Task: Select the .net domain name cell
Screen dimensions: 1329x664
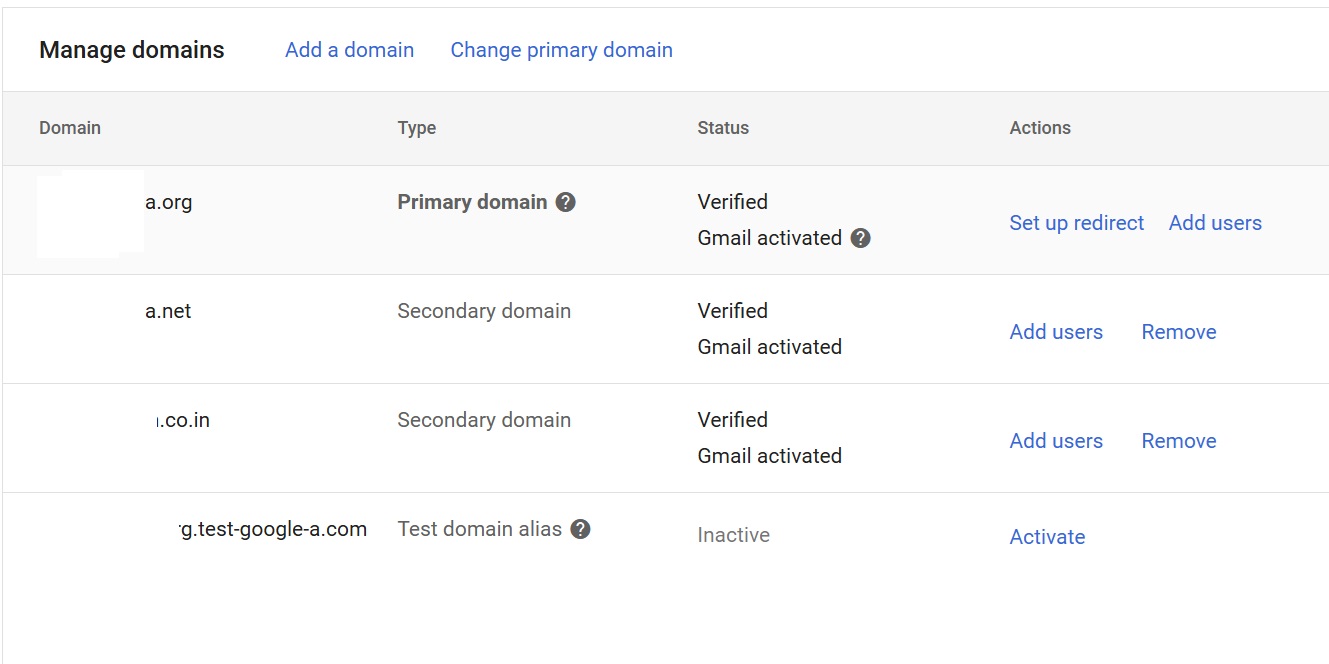Action: [x=167, y=311]
